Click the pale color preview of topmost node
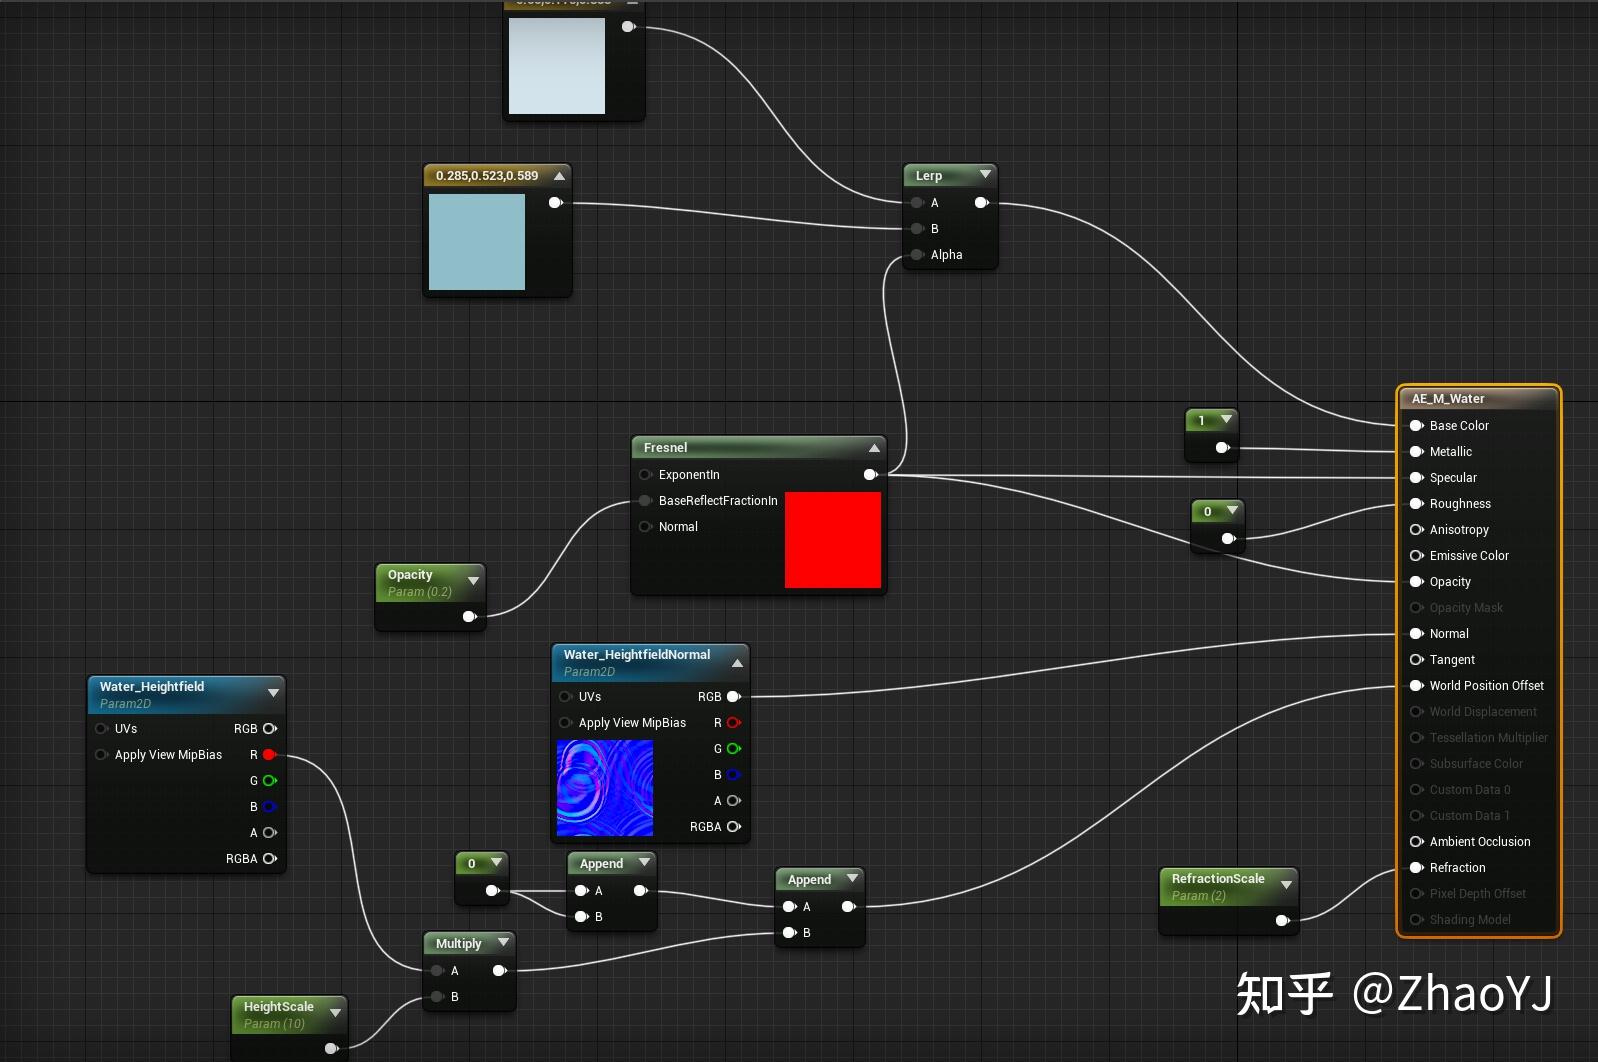1598x1062 pixels. tap(557, 66)
